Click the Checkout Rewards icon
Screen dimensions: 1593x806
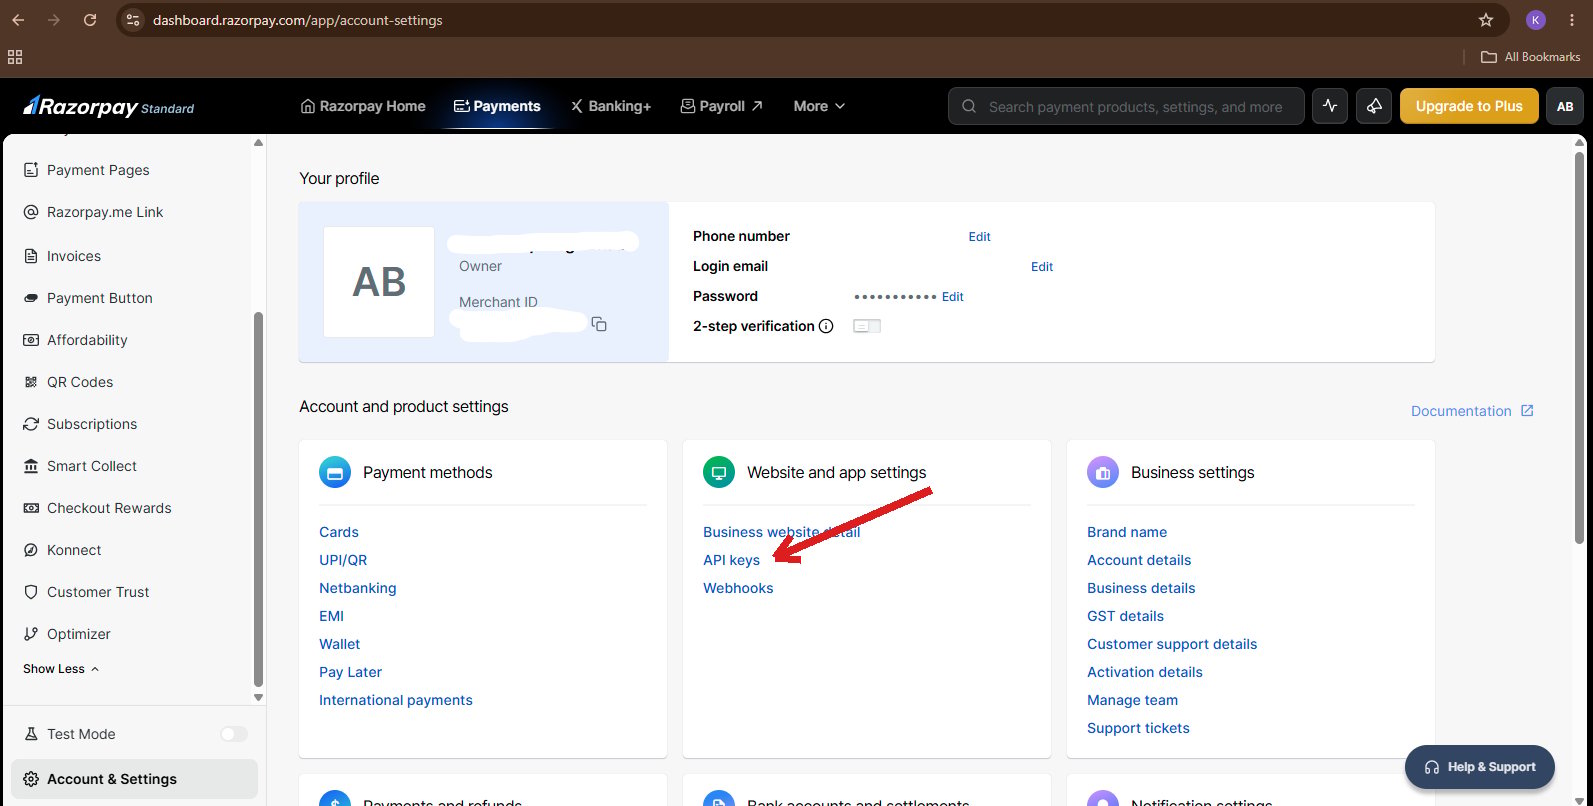tap(31, 508)
